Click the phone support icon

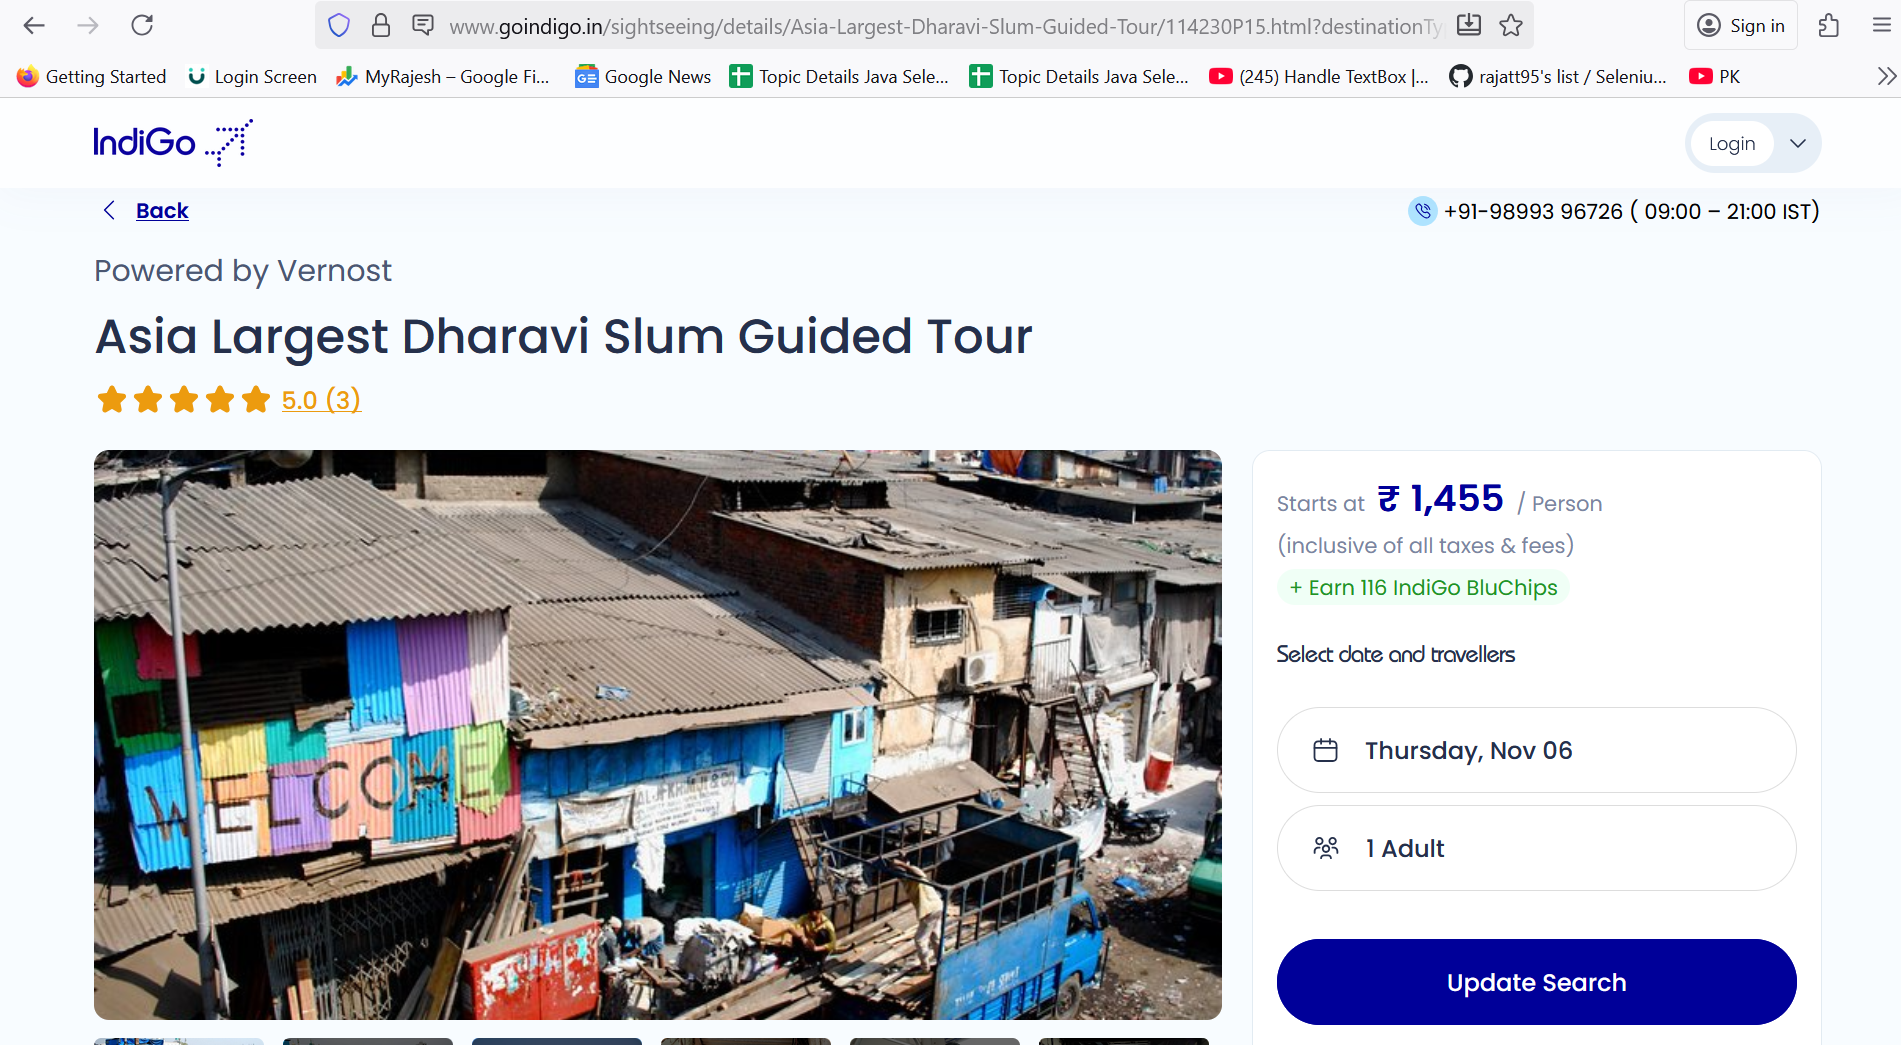[x=1422, y=211]
